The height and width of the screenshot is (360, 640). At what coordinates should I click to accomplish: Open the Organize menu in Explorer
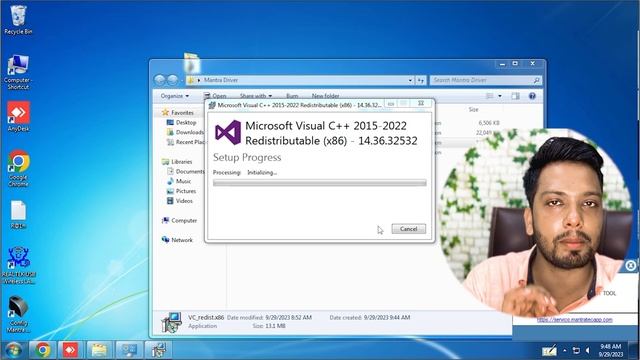(174, 96)
